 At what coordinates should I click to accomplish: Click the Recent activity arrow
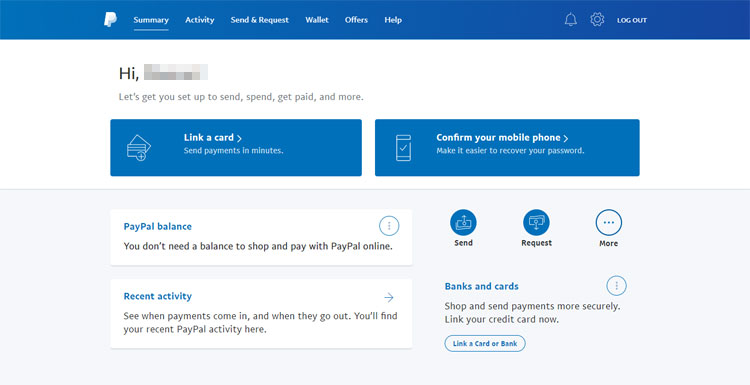[x=389, y=297]
